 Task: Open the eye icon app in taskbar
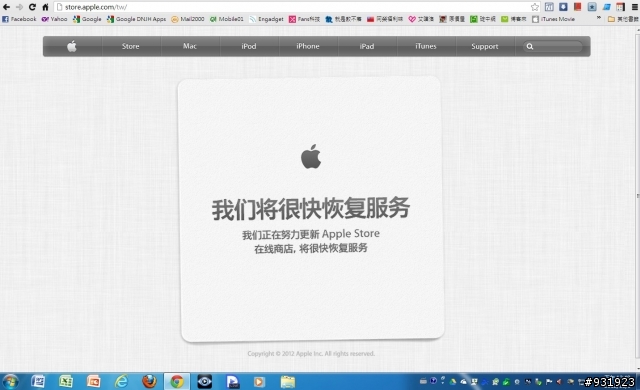pos(204,381)
